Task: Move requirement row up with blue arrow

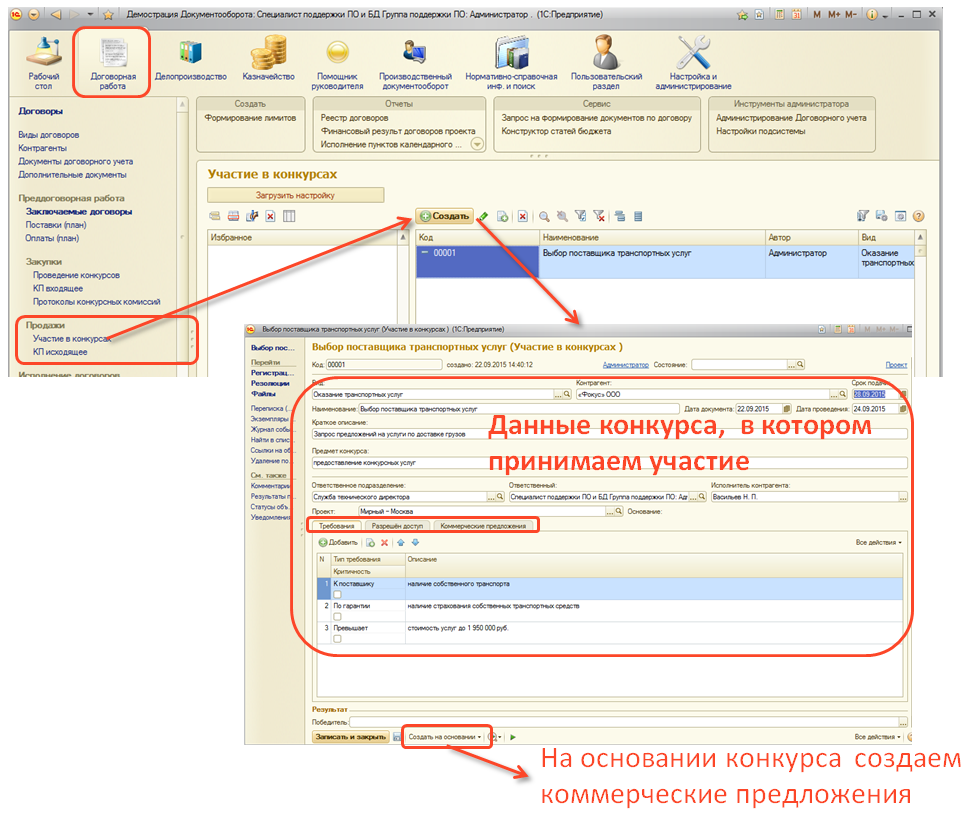Action: click(400, 542)
